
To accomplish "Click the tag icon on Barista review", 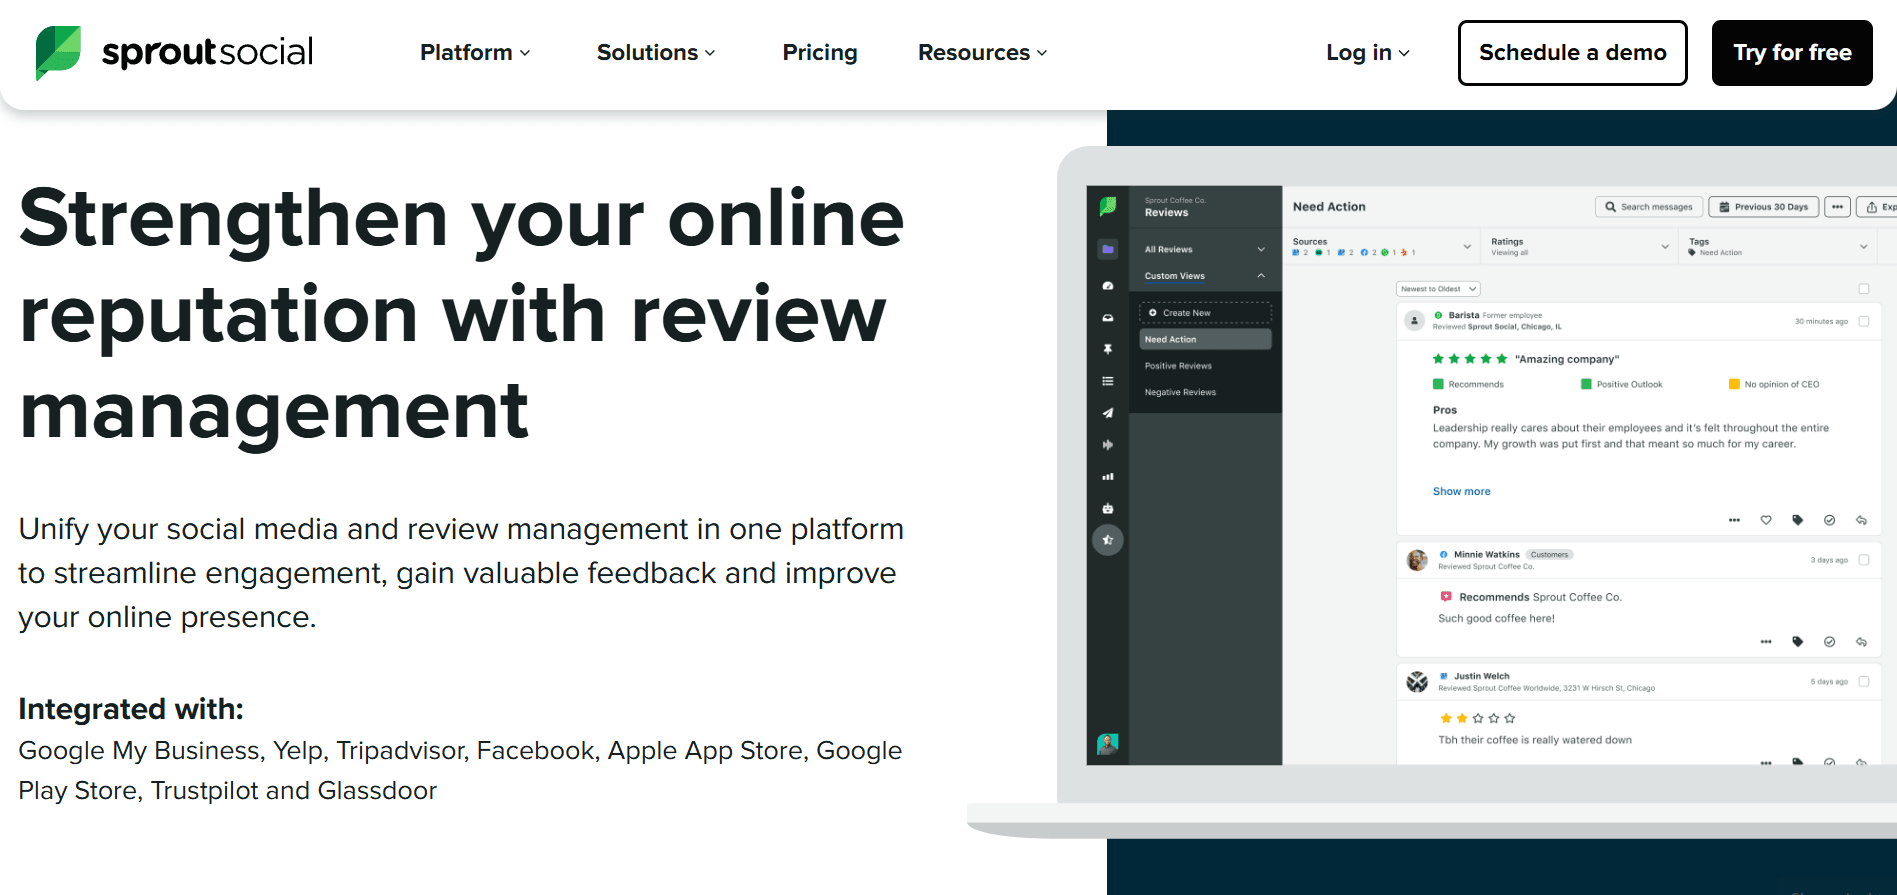I will pos(1798,520).
